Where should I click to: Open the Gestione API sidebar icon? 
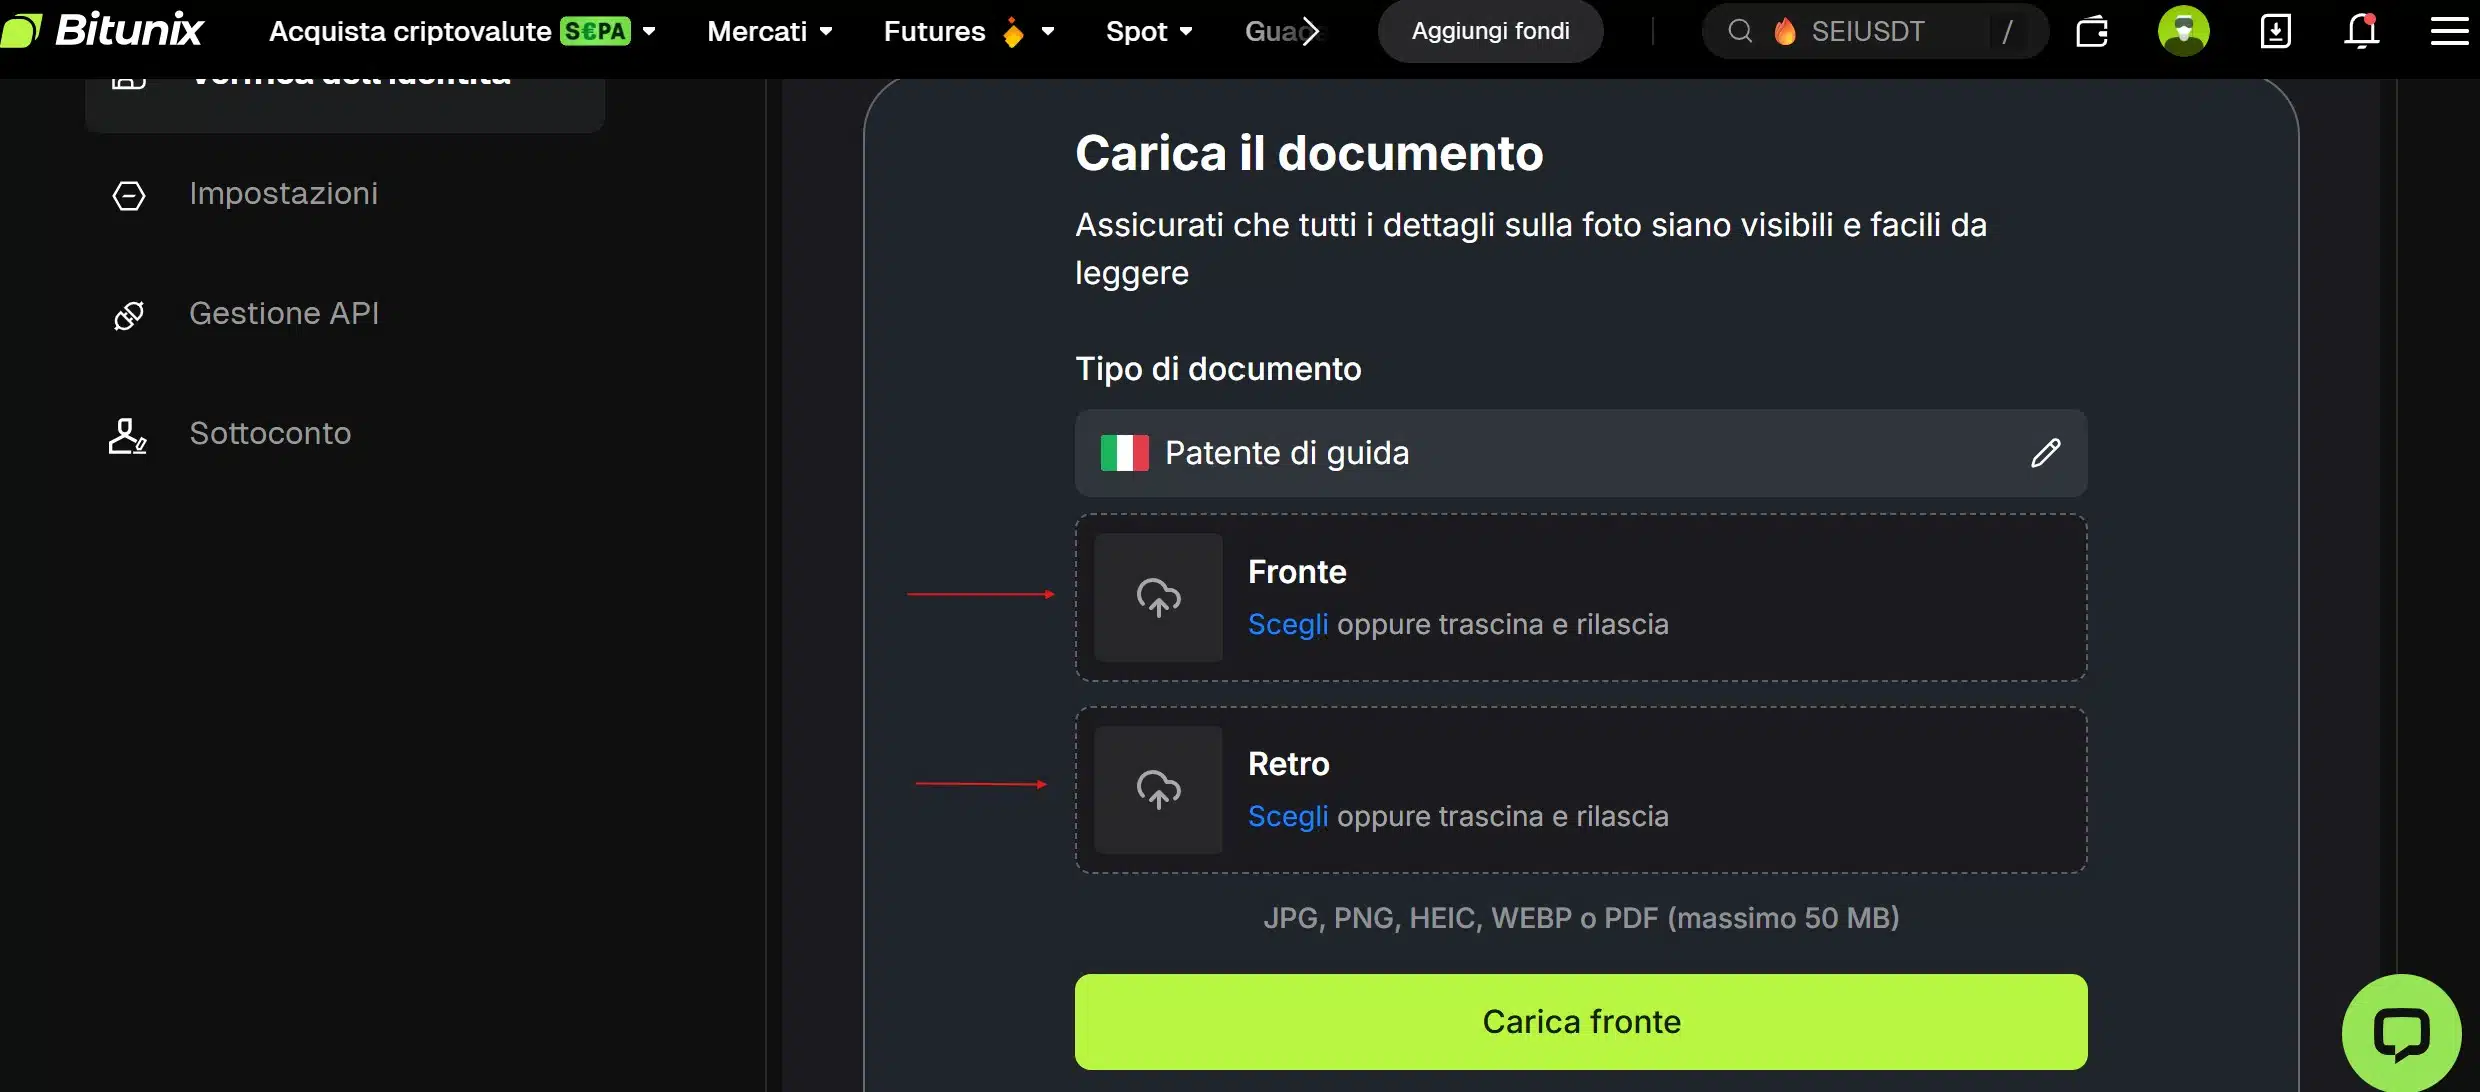[x=128, y=314]
